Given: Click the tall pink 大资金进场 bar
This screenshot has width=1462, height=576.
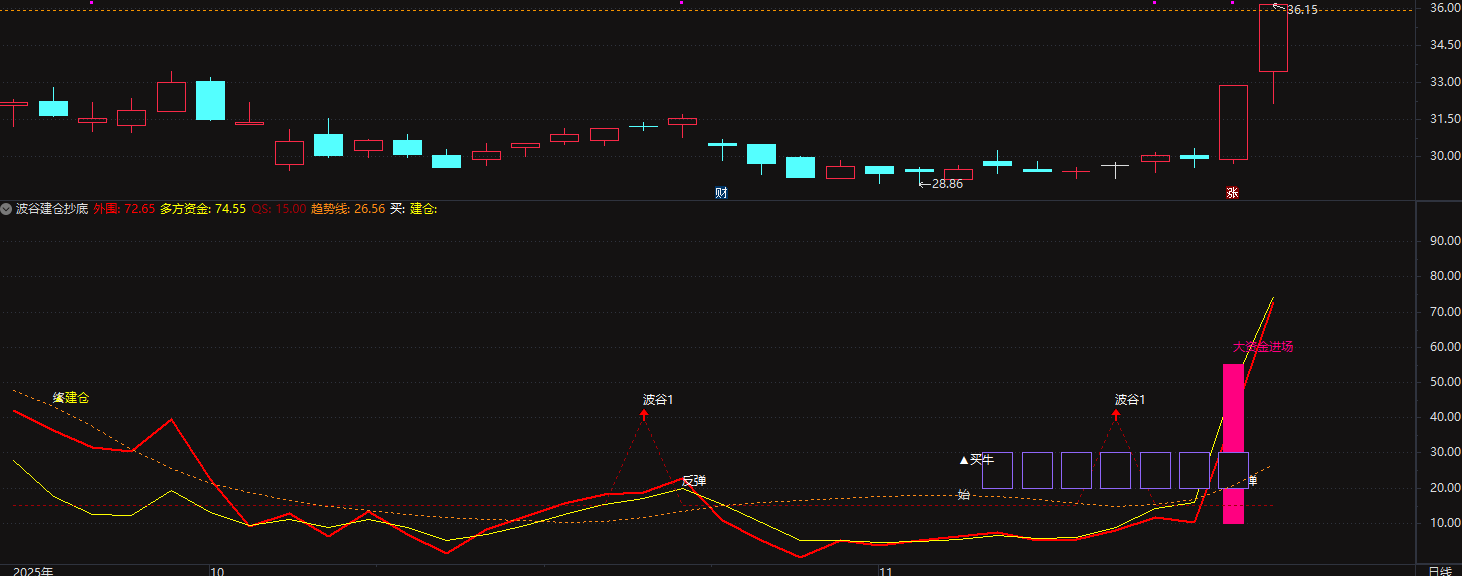Looking at the screenshot, I should [1233, 443].
